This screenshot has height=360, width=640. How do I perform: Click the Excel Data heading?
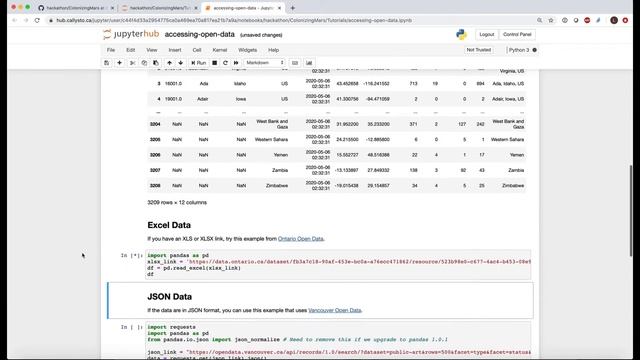[169, 225]
